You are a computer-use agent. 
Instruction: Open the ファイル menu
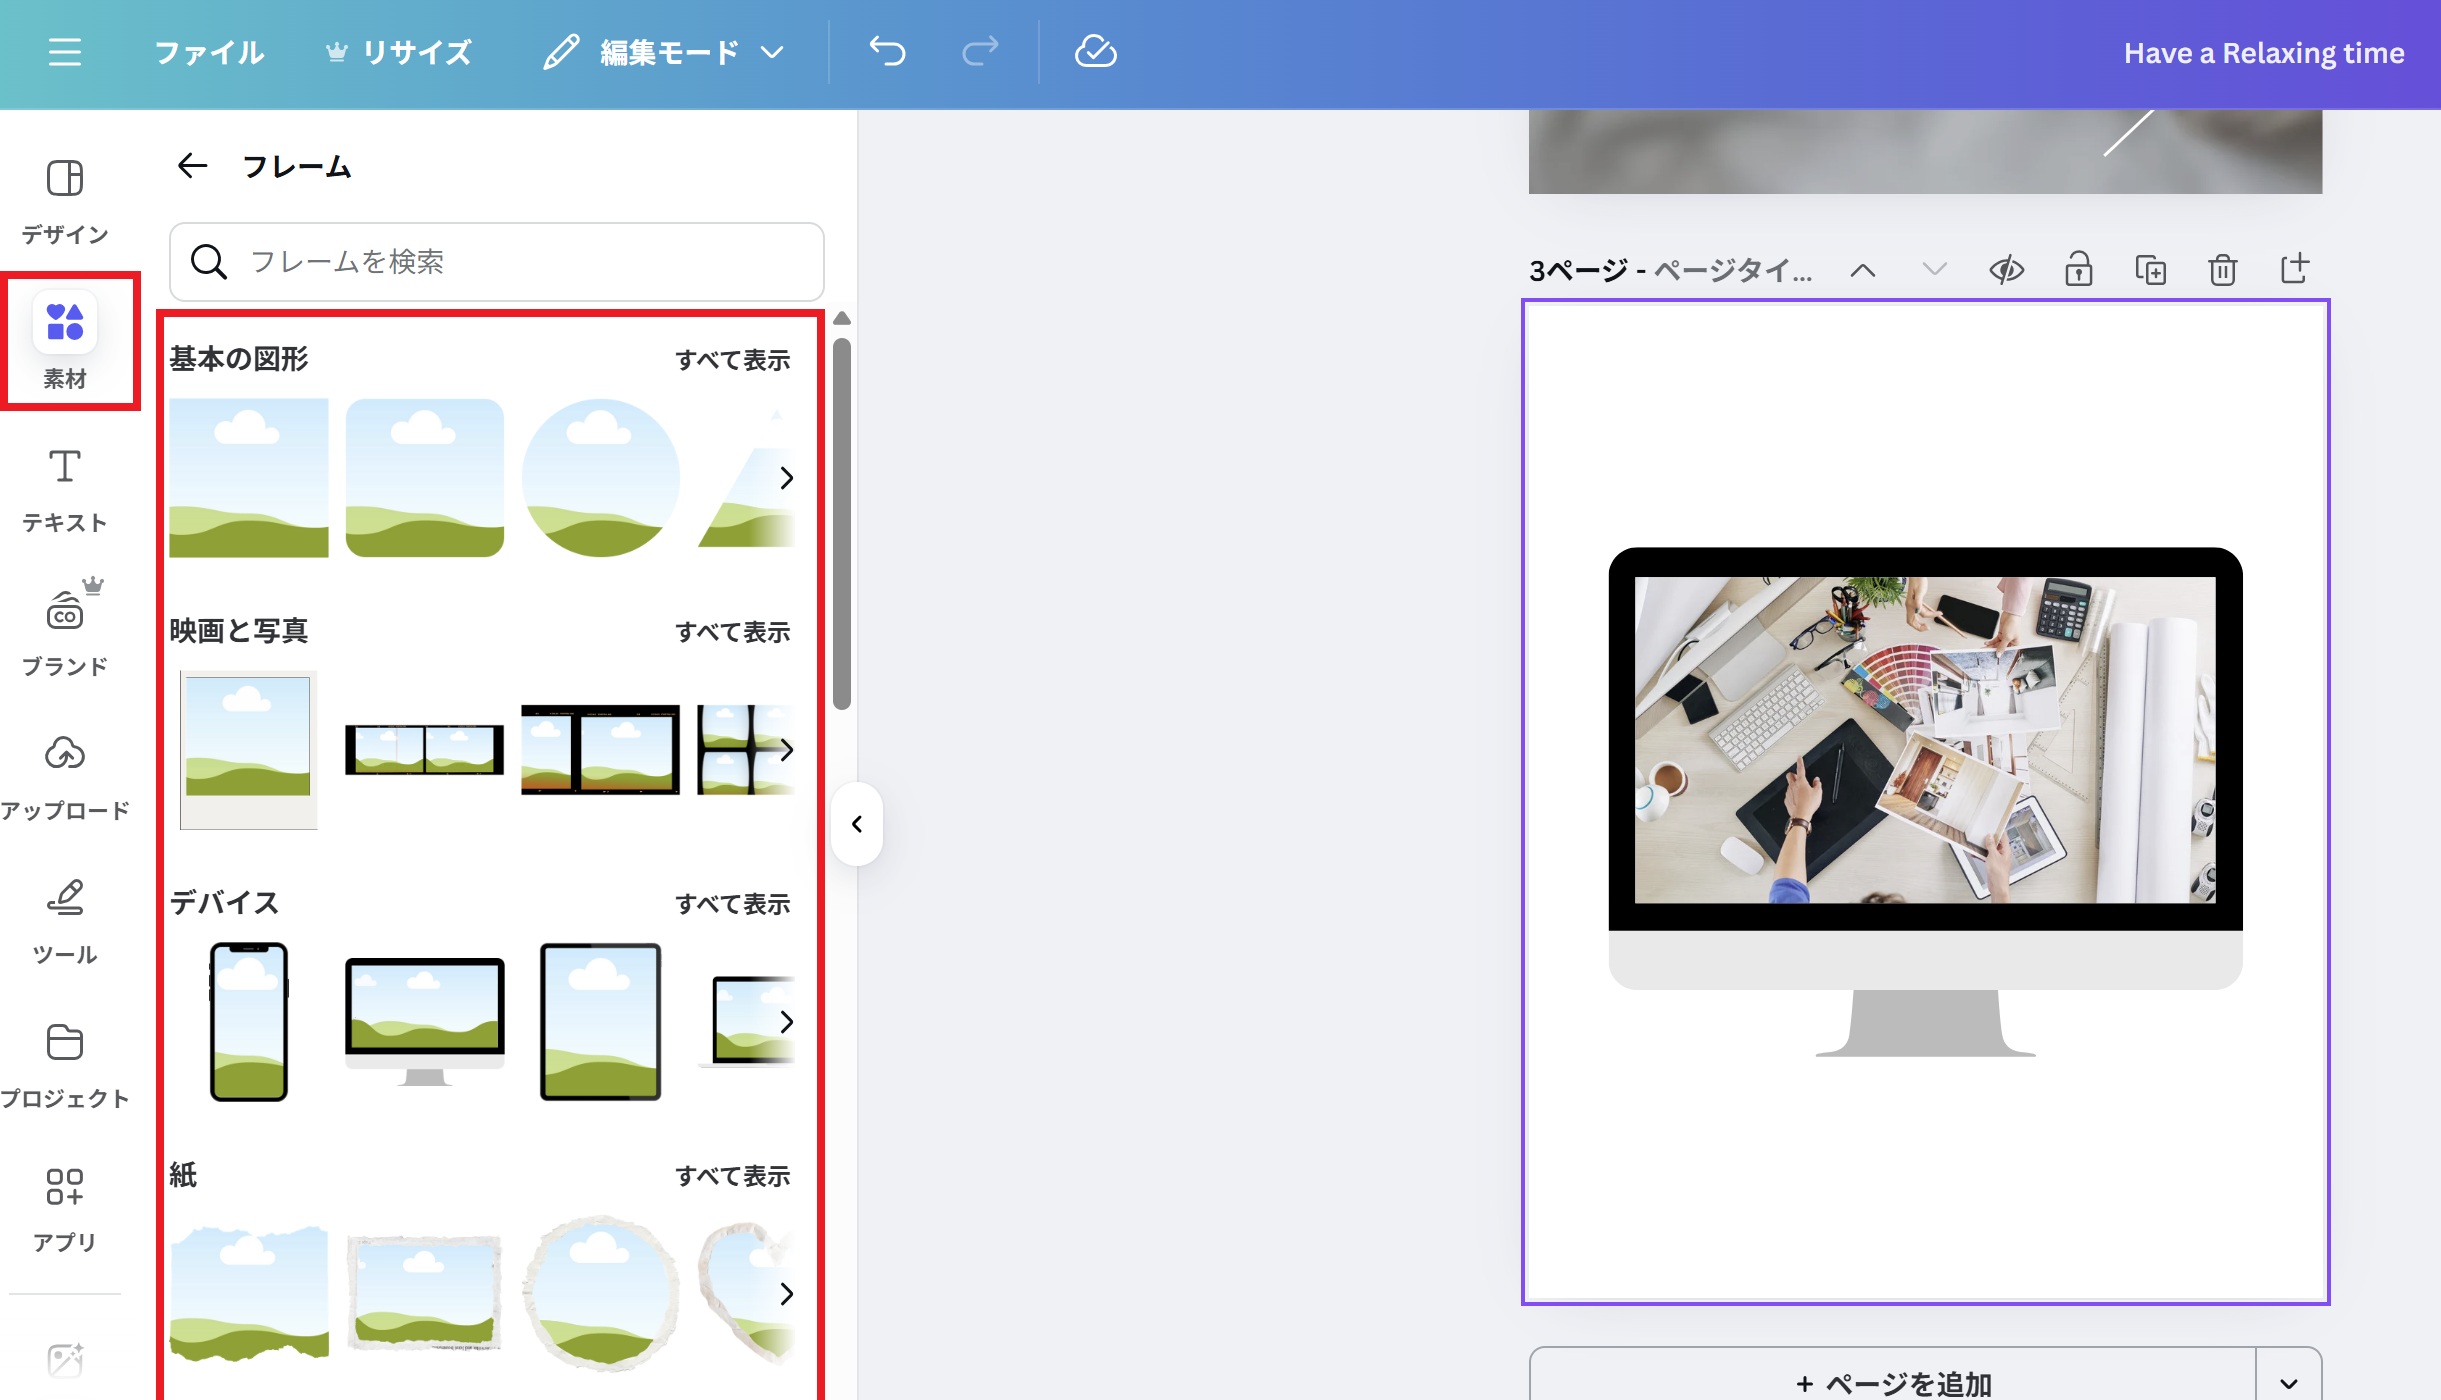point(209,52)
